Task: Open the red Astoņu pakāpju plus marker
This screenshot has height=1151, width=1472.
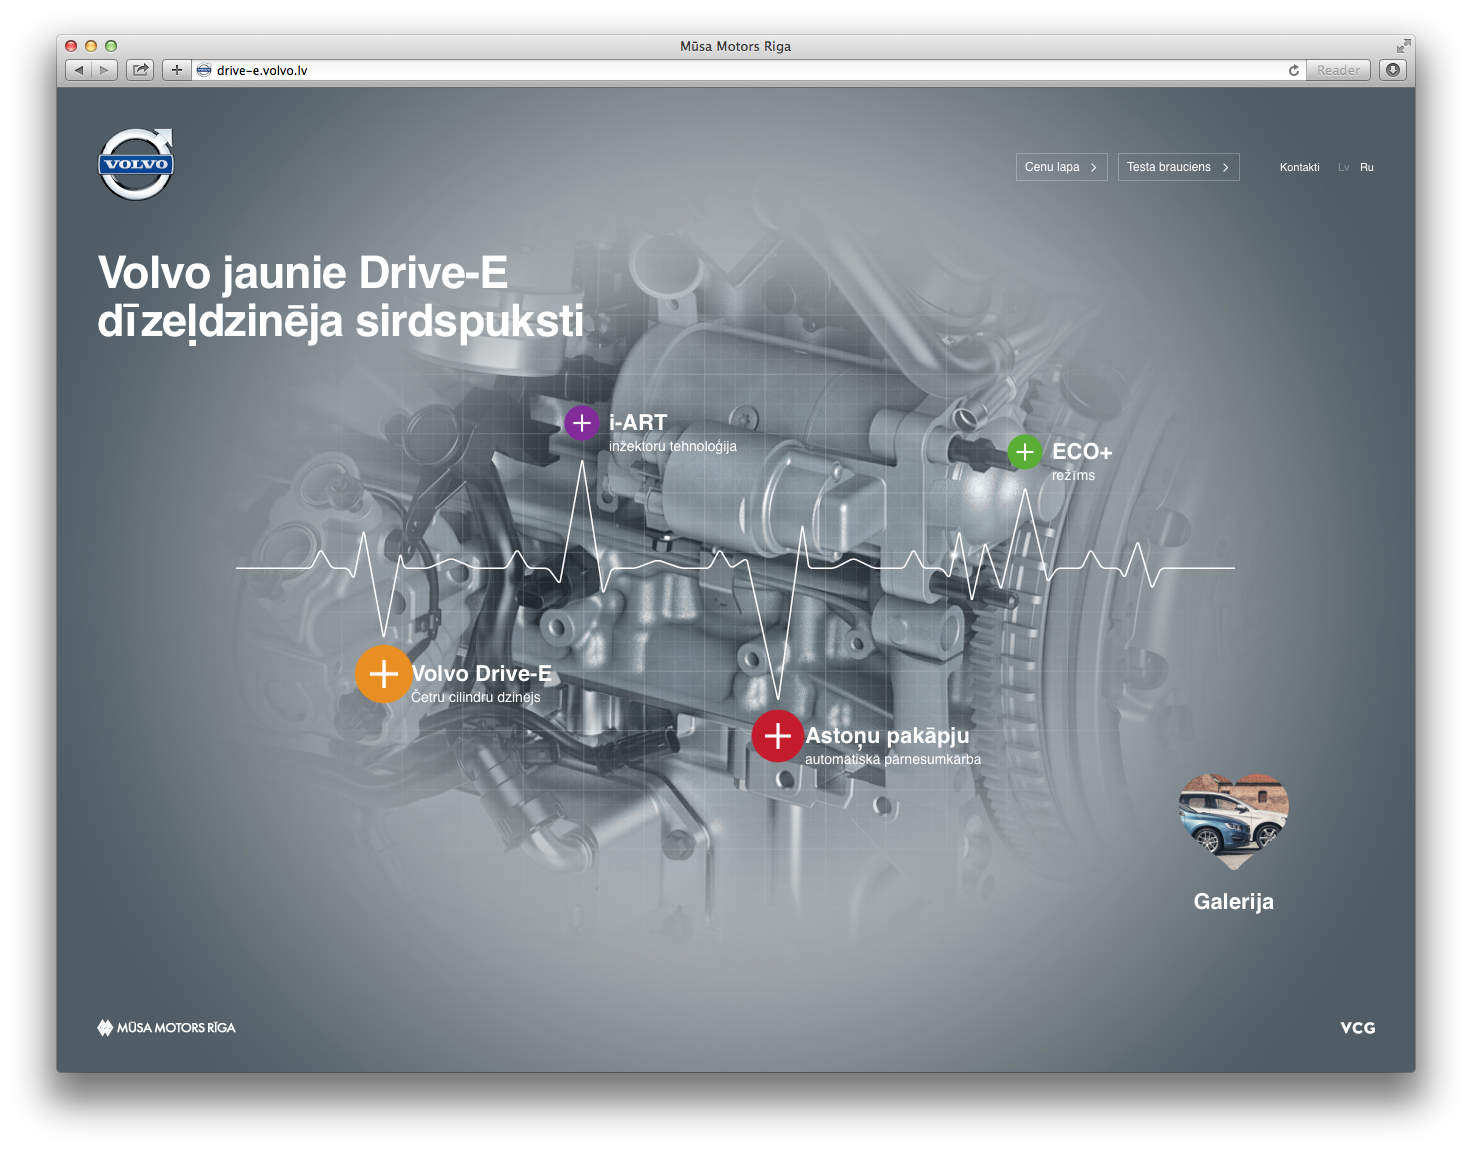Action: pyautogui.click(x=778, y=736)
